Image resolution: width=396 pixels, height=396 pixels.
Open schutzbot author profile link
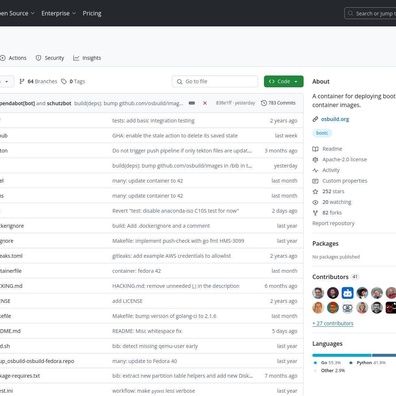coord(59,103)
